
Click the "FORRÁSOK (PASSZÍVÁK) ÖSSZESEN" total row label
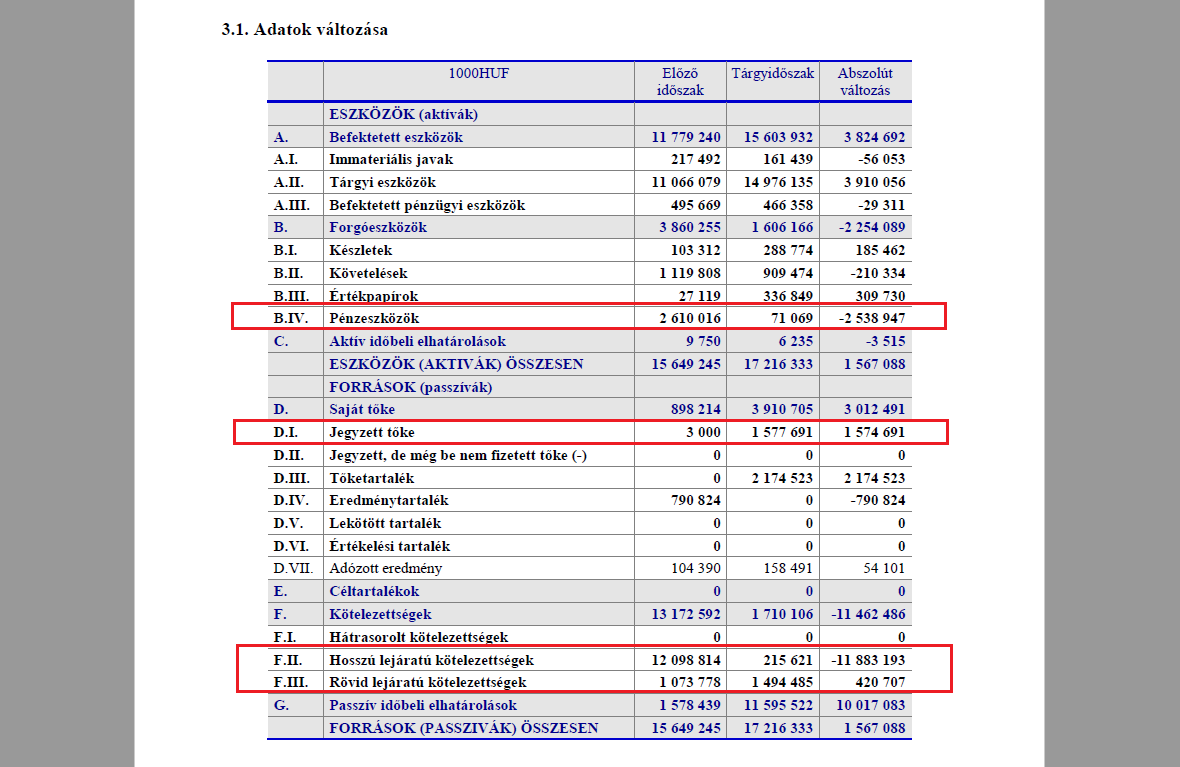coord(464,728)
